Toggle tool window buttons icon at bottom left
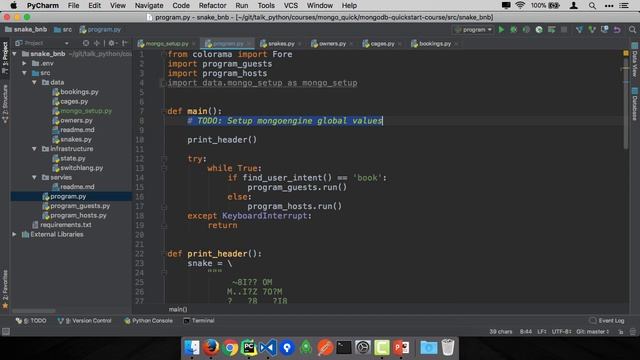 click(6, 332)
